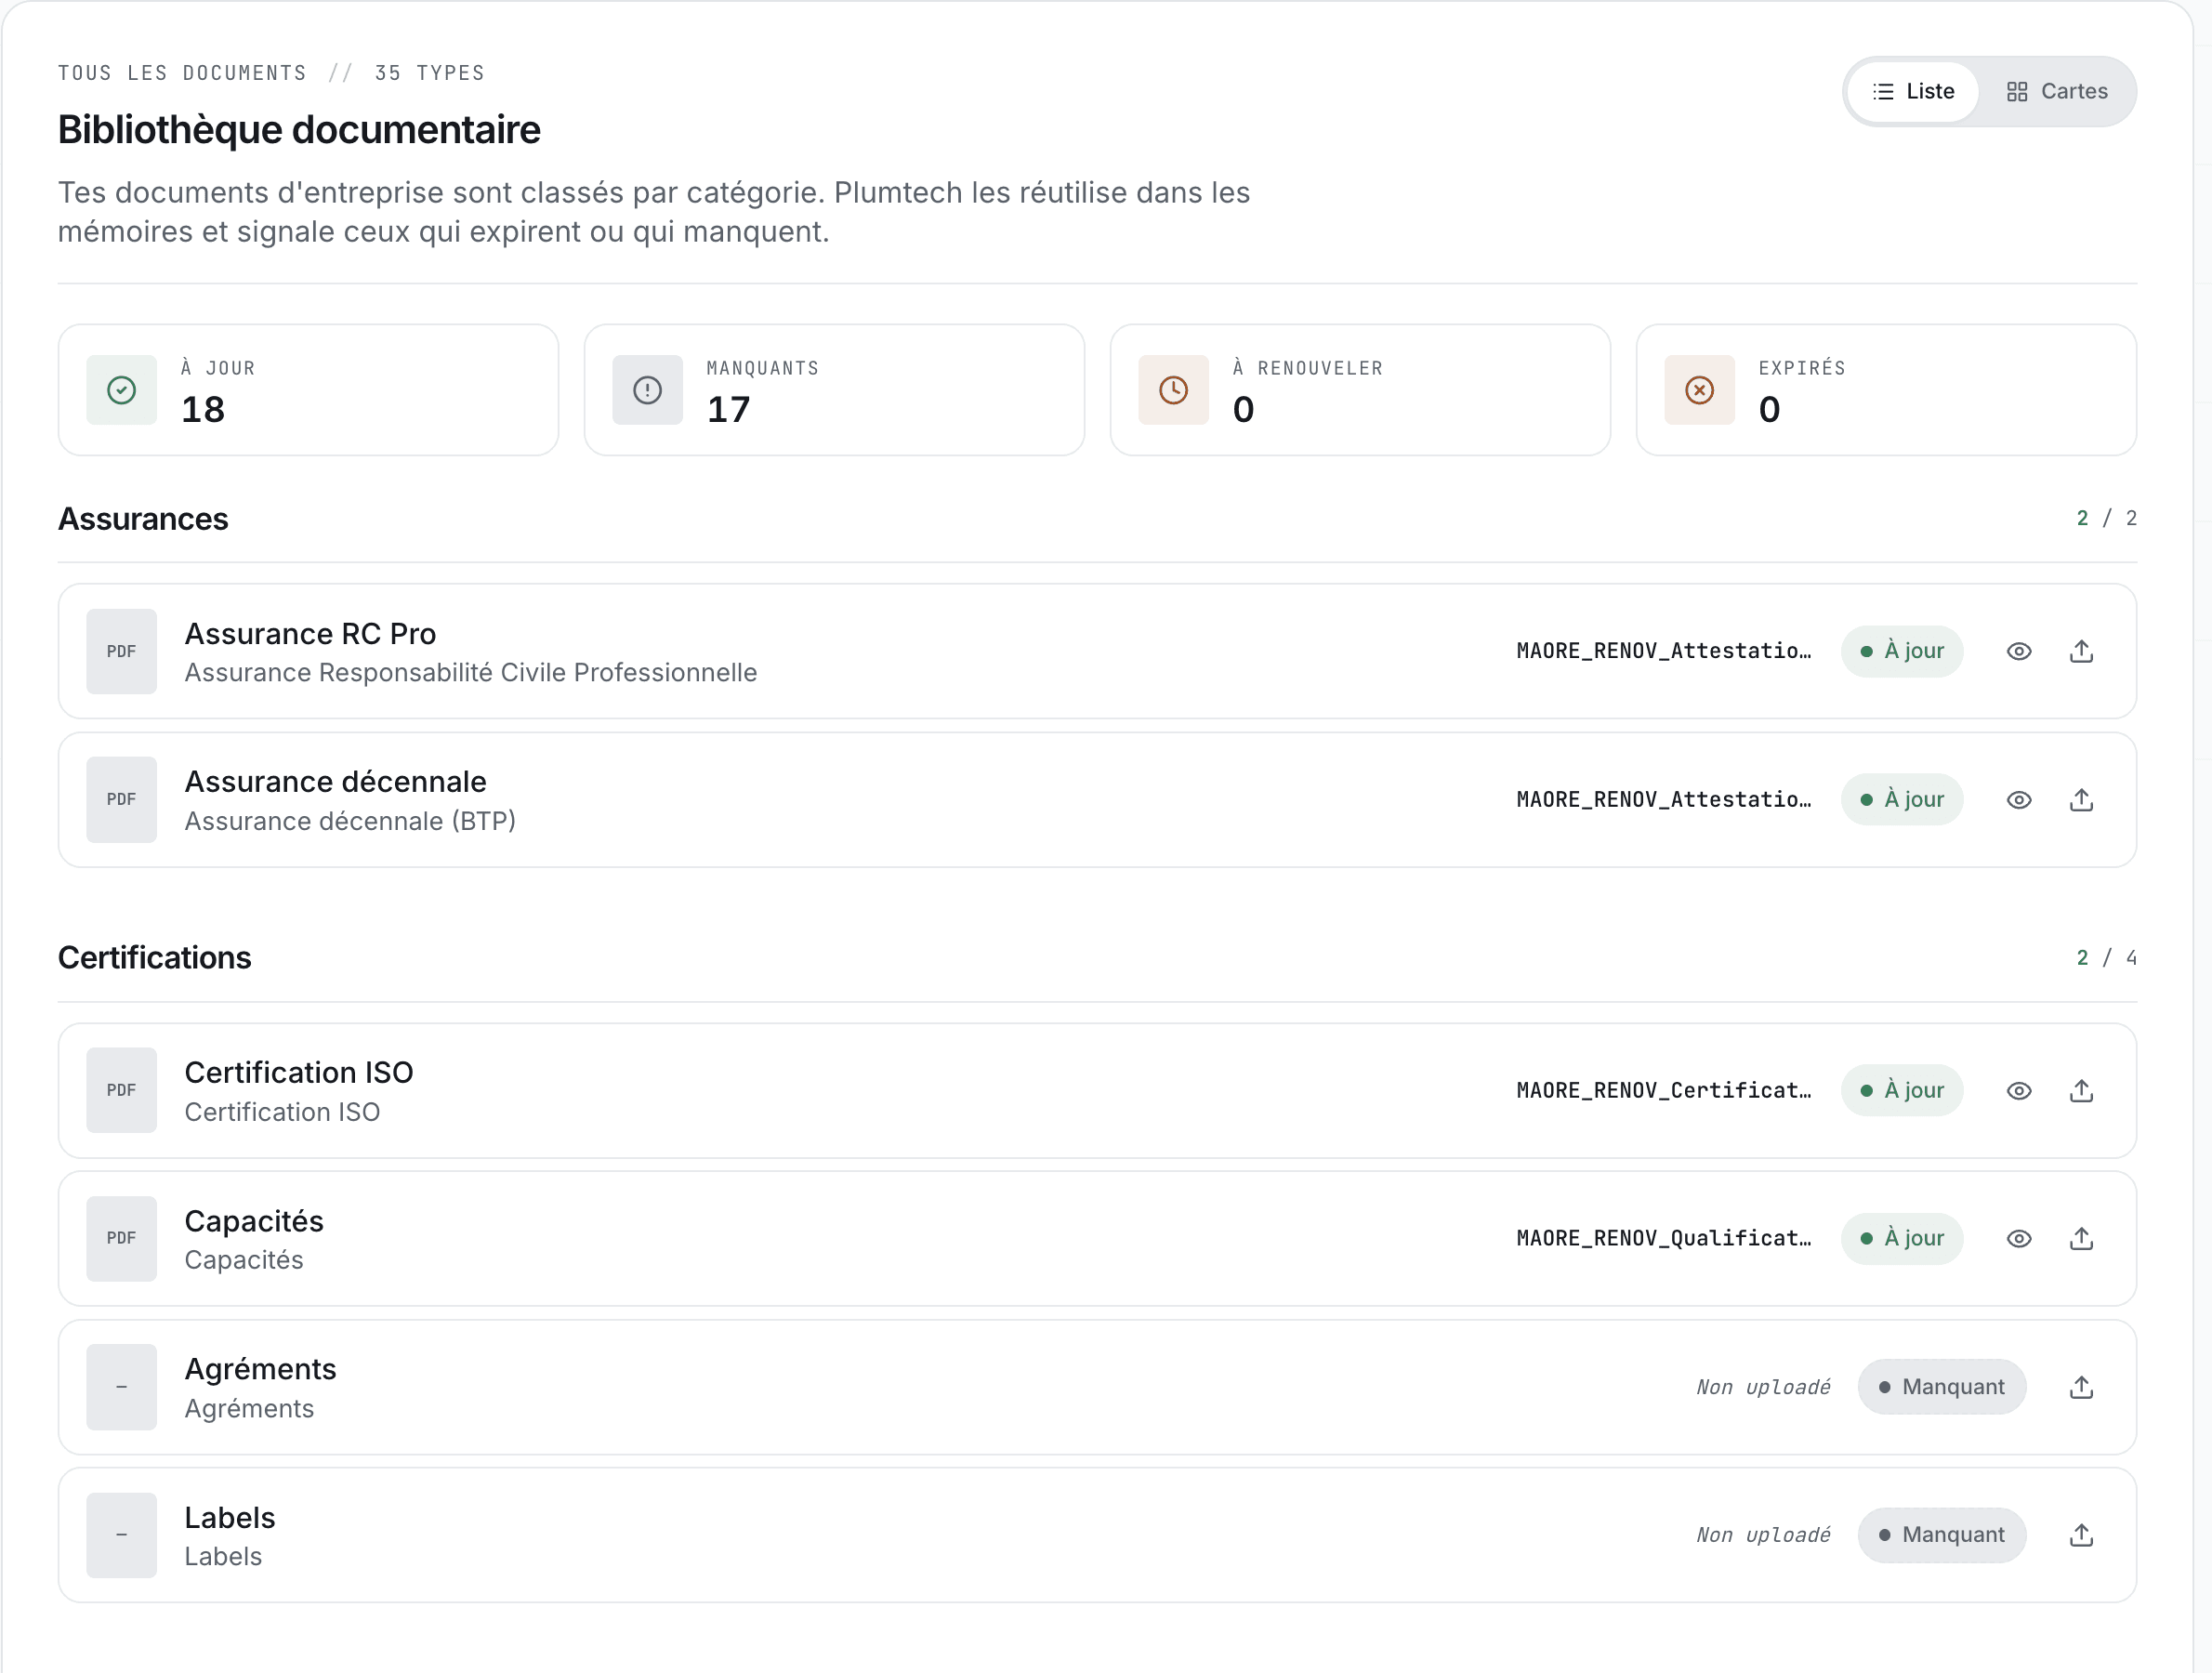
Task: Click the empty file badge of Agréments
Action: pos(121,1387)
